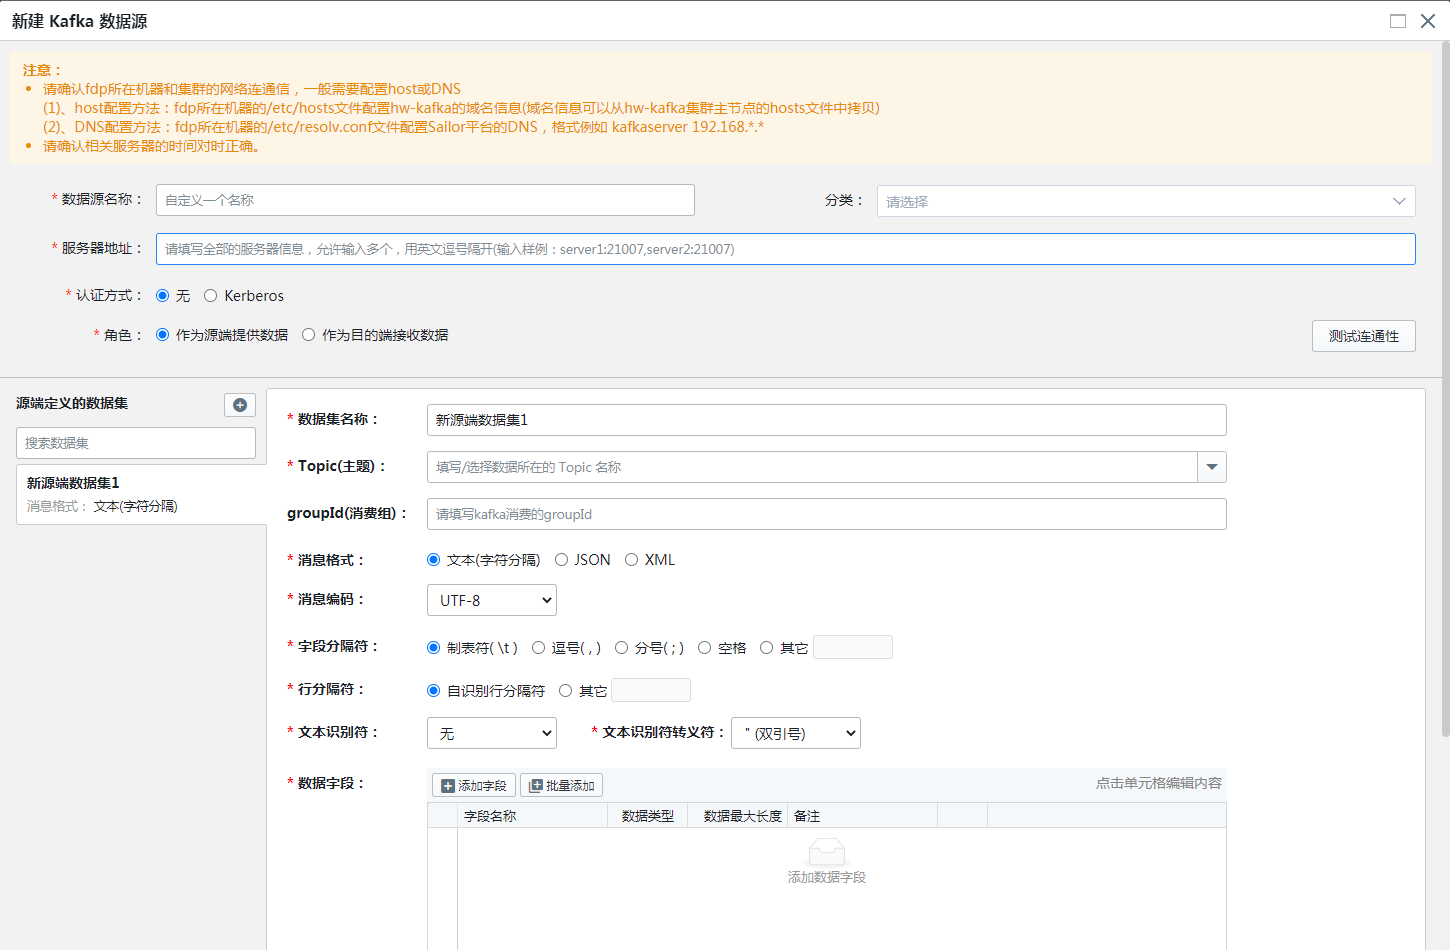Focus the 数据源名称 input field
Screen dimensions: 1450x950
click(425, 200)
